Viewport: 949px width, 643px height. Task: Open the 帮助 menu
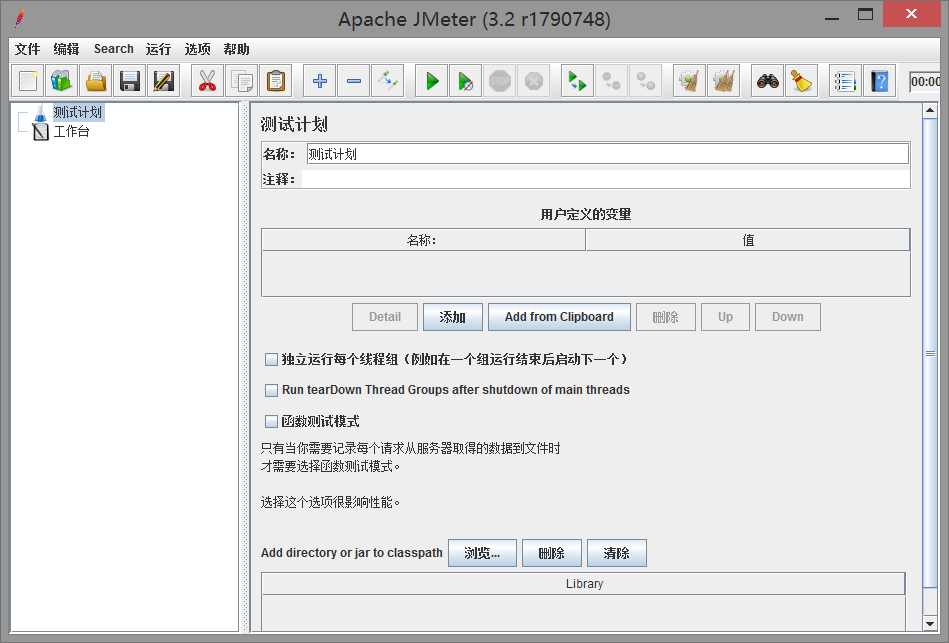point(236,49)
